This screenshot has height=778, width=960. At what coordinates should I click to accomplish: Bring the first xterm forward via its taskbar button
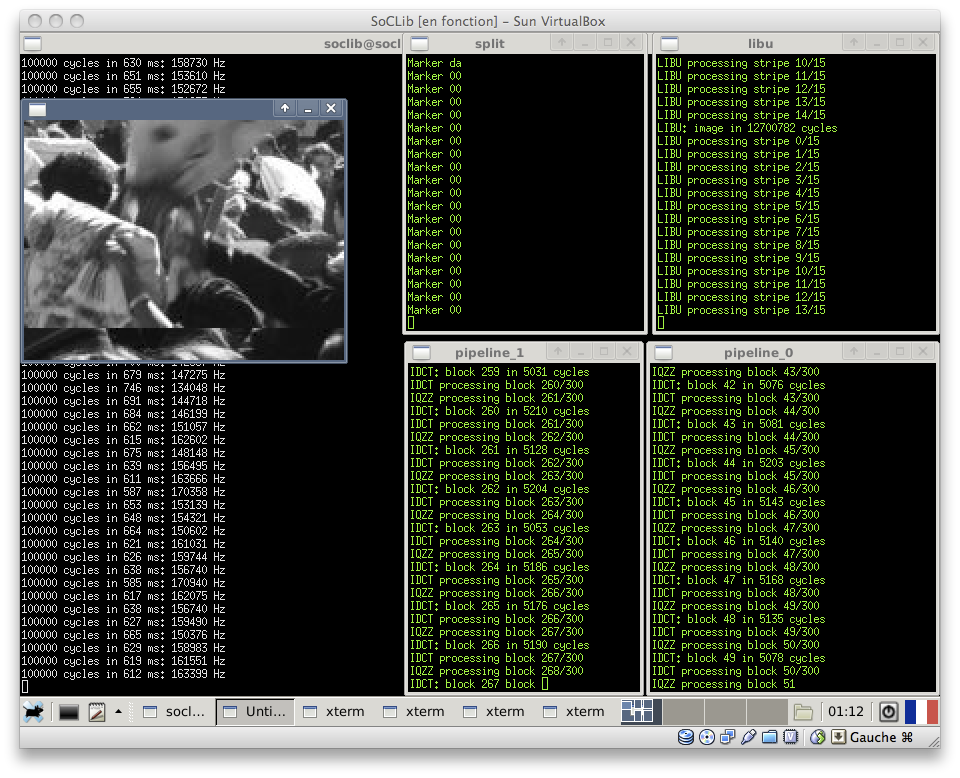pos(335,711)
